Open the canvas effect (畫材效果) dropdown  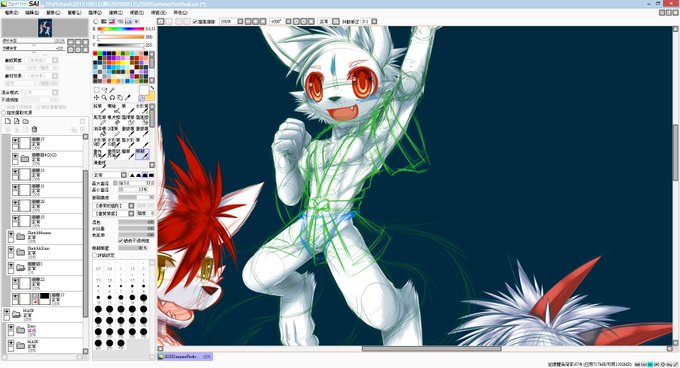pyautogui.click(x=55, y=76)
